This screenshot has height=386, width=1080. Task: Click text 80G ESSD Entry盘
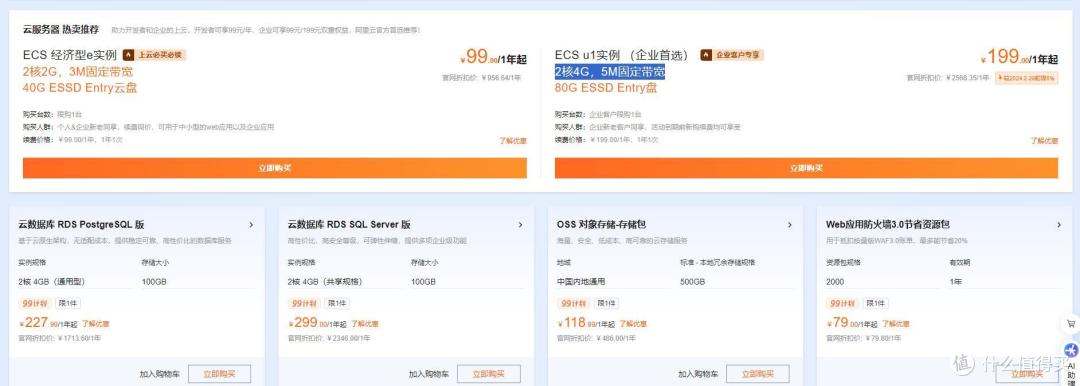606,88
